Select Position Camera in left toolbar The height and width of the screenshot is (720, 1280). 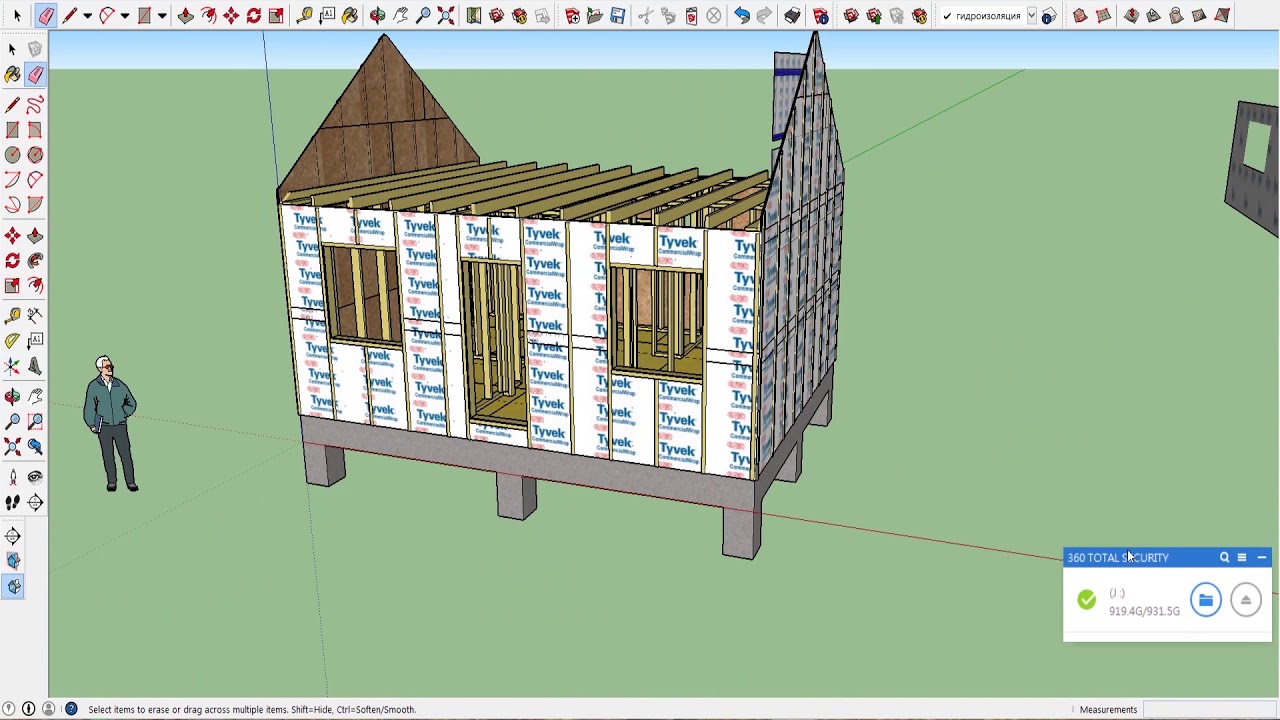click(x=12, y=477)
